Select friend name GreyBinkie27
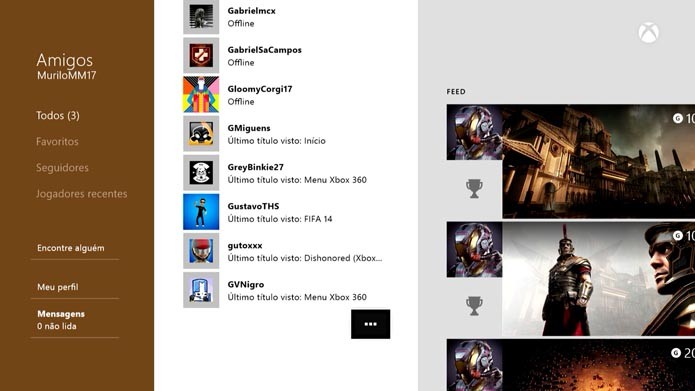This screenshot has height=391, width=695. (x=255, y=167)
